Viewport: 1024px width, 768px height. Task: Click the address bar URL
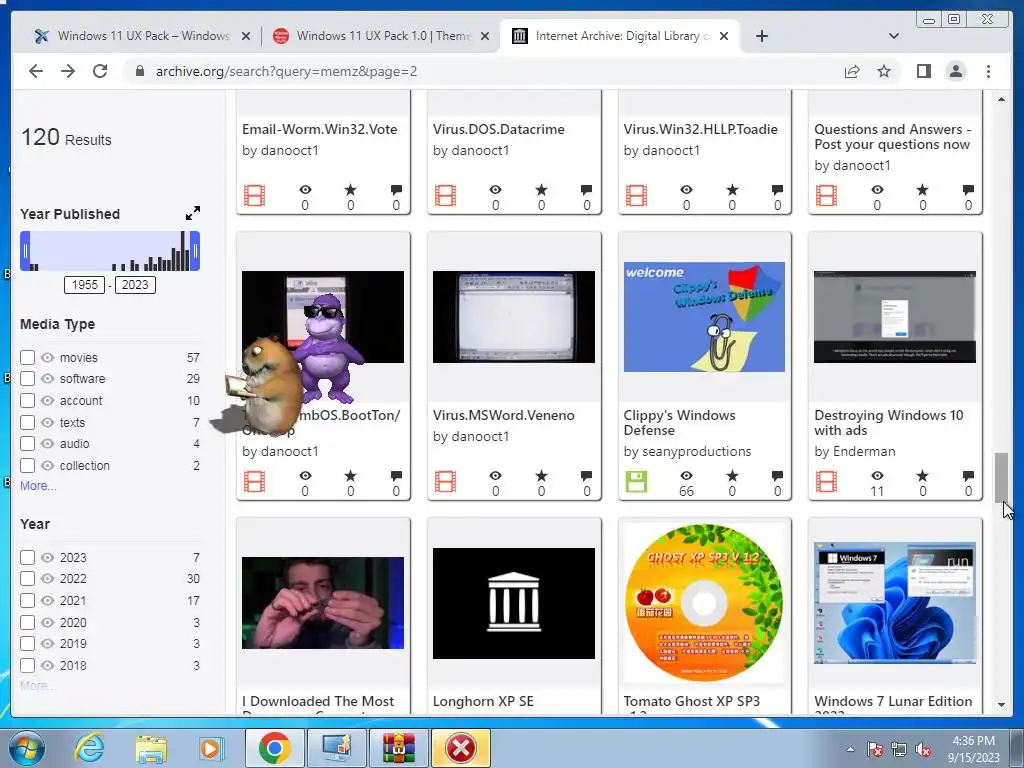pos(286,71)
